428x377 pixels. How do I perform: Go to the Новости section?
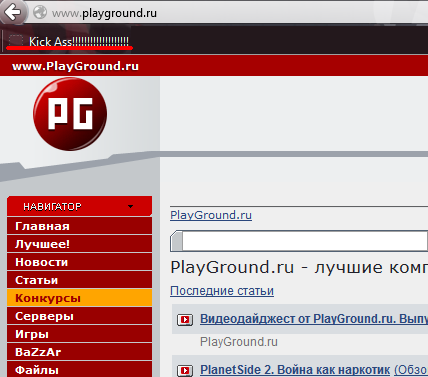pos(79,262)
